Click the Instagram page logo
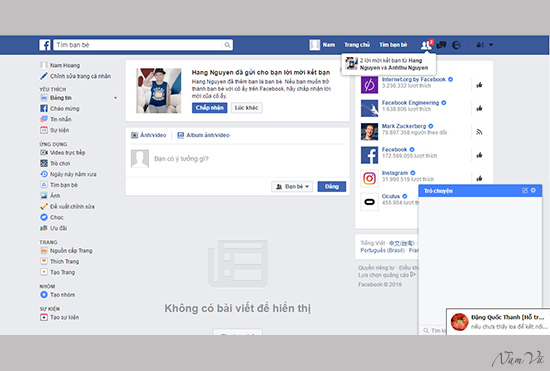This screenshot has width=550, height=371. pos(369,178)
